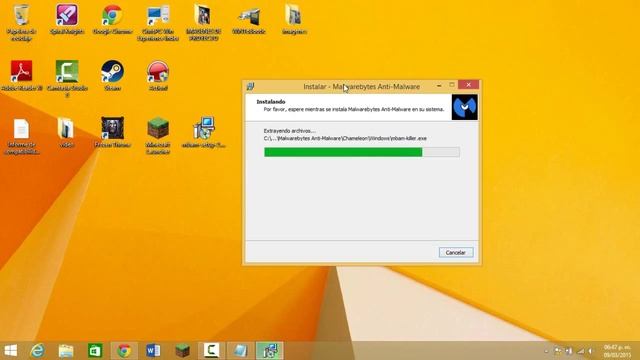Open the taskbar clock and date

618,351
